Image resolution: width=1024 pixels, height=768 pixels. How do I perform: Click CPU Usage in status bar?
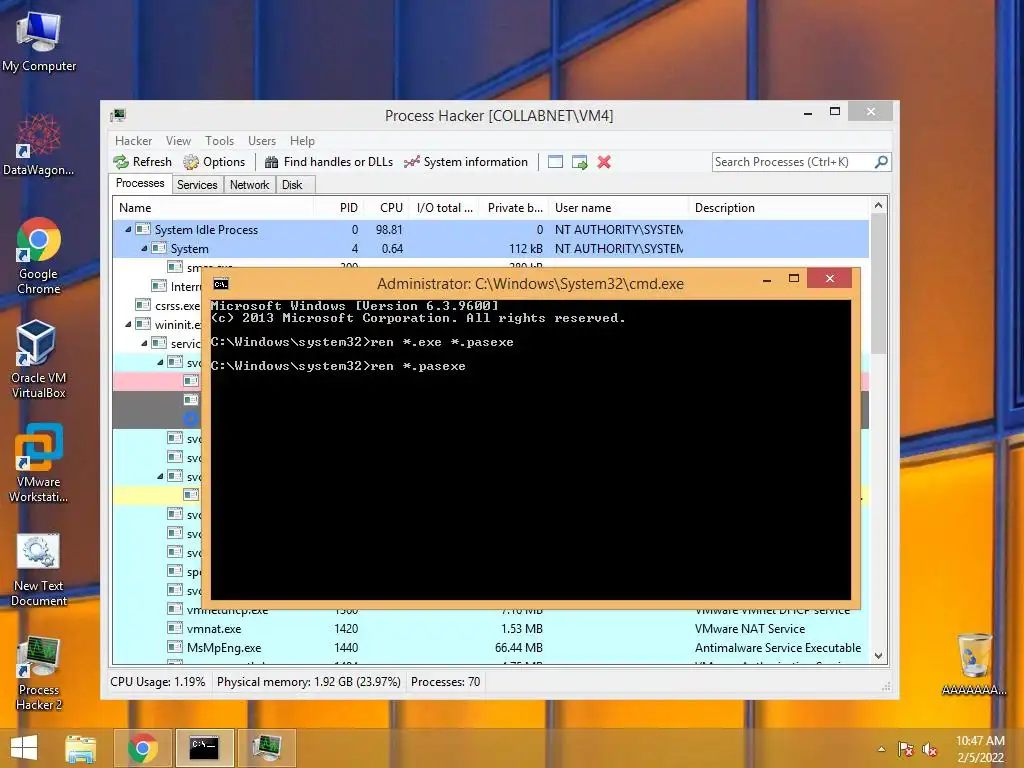click(157, 682)
